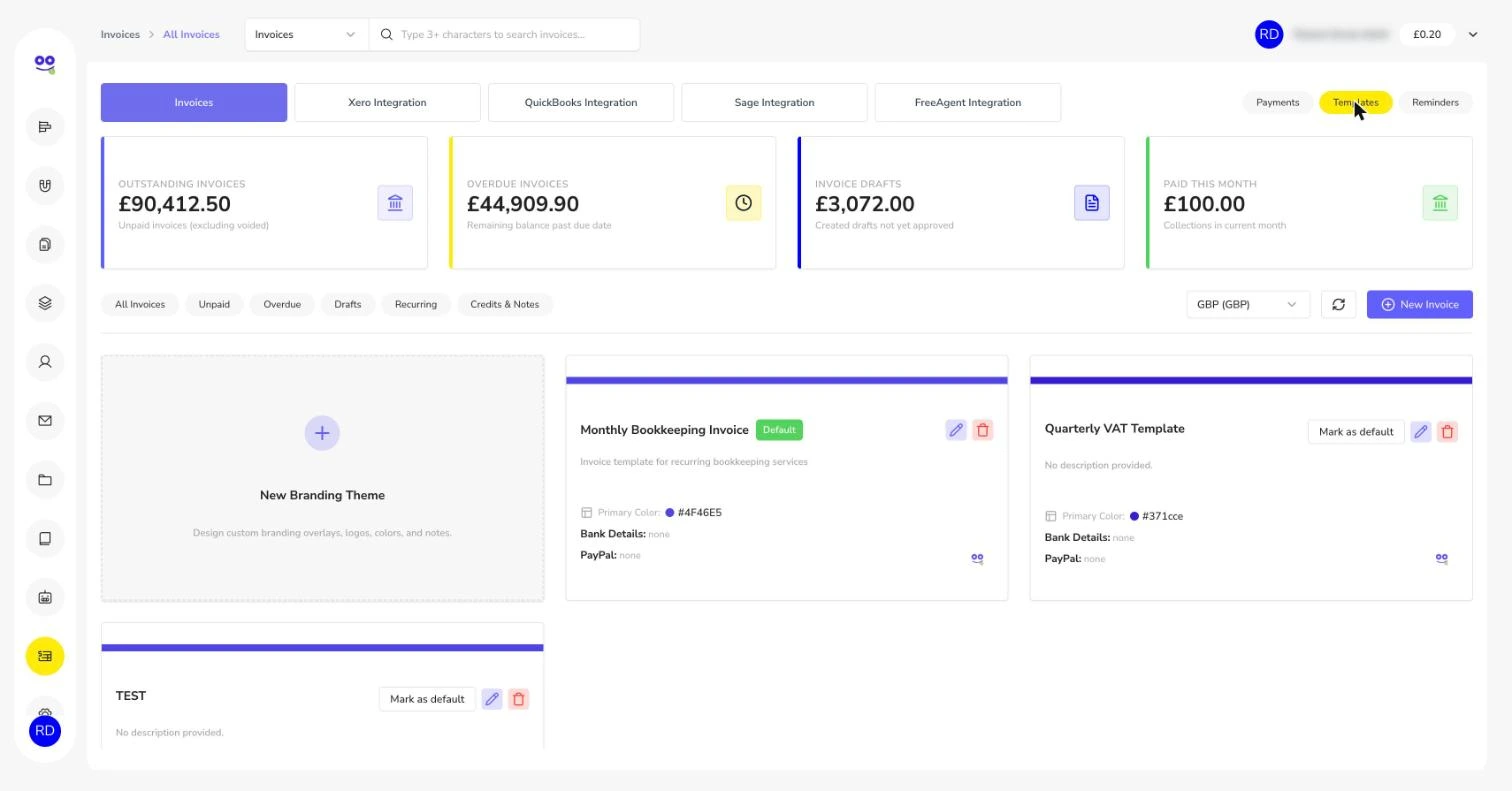The image size is (1512, 791).
Task: Mark Quarterly VAT Template as default
Action: click(x=1356, y=432)
